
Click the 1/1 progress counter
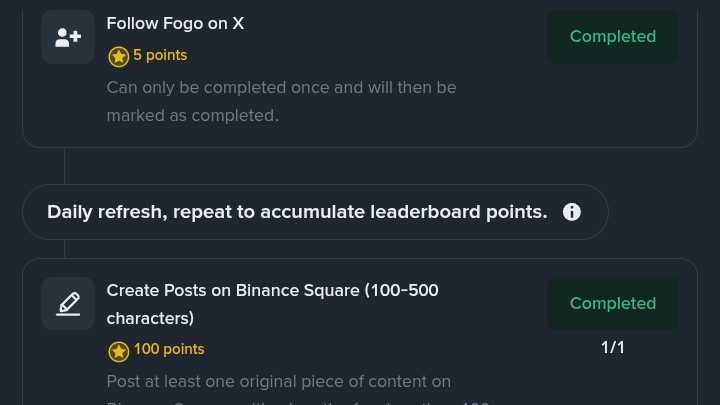click(x=612, y=347)
